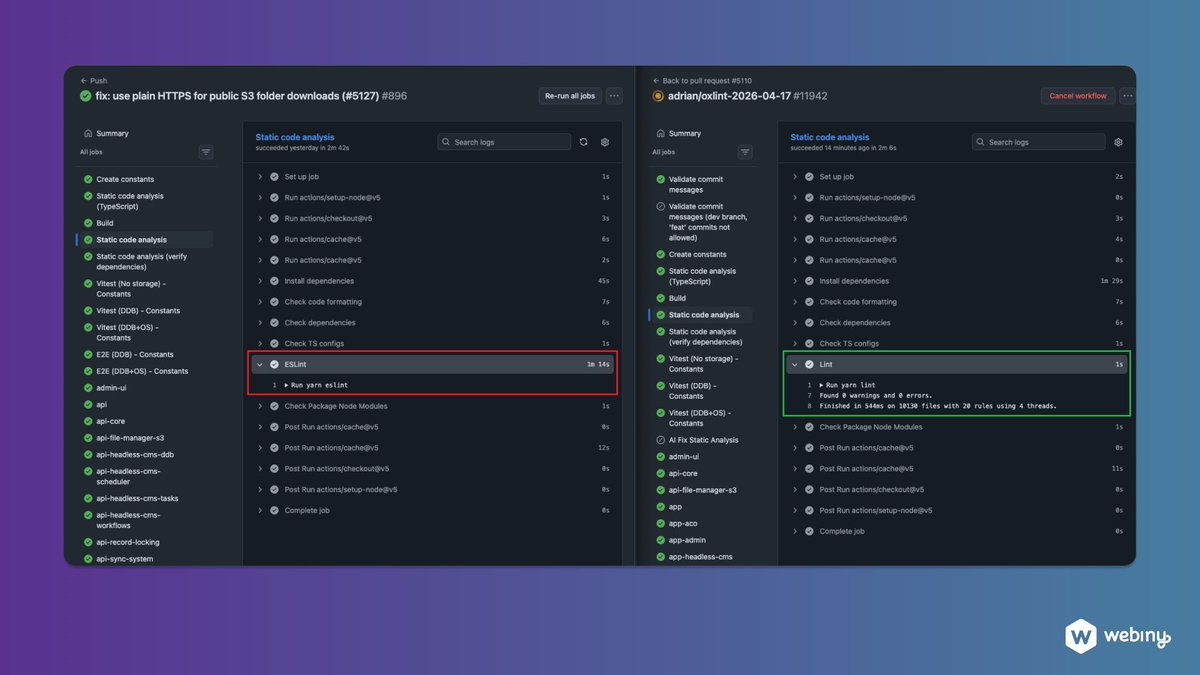This screenshot has height=675, width=1200.
Task: Click skipped icon of AI Fix Static Analysis
Action: tap(660, 440)
